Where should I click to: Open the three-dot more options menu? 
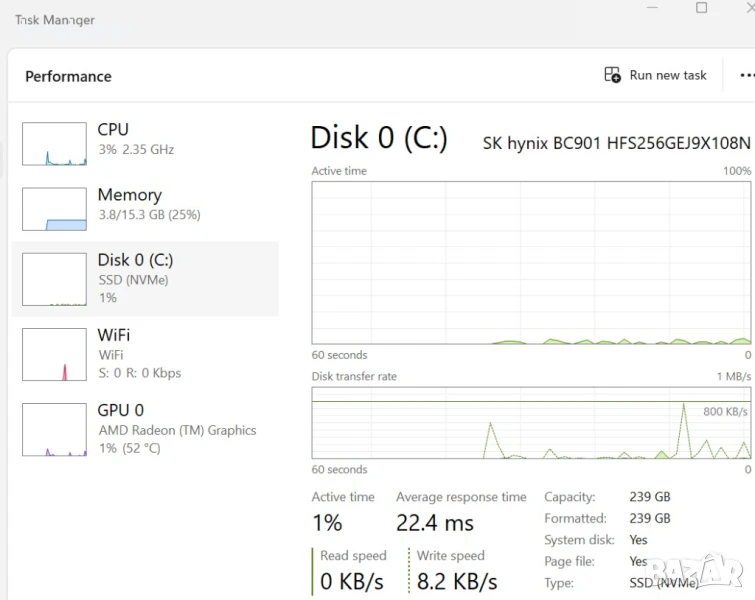pyautogui.click(x=746, y=75)
